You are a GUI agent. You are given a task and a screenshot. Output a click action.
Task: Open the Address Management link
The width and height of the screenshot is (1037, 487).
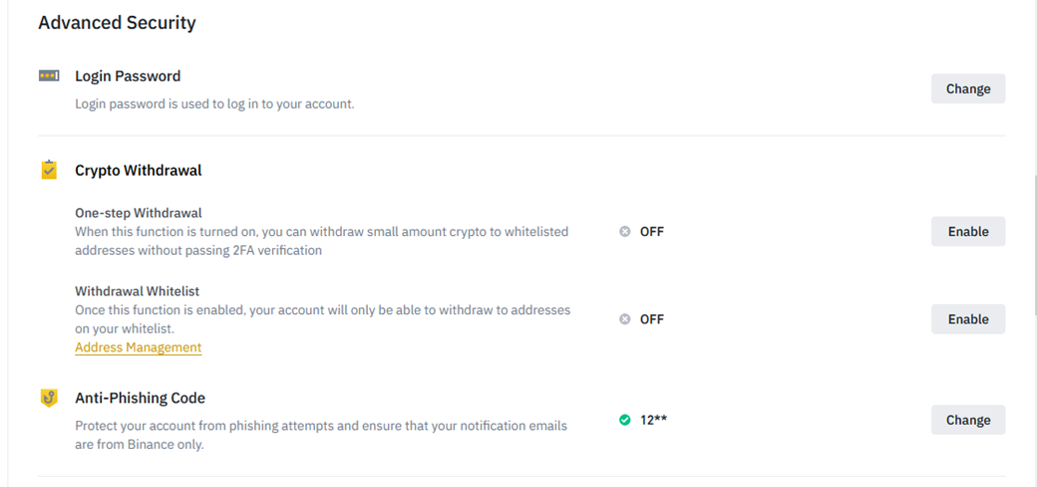pos(138,347)
